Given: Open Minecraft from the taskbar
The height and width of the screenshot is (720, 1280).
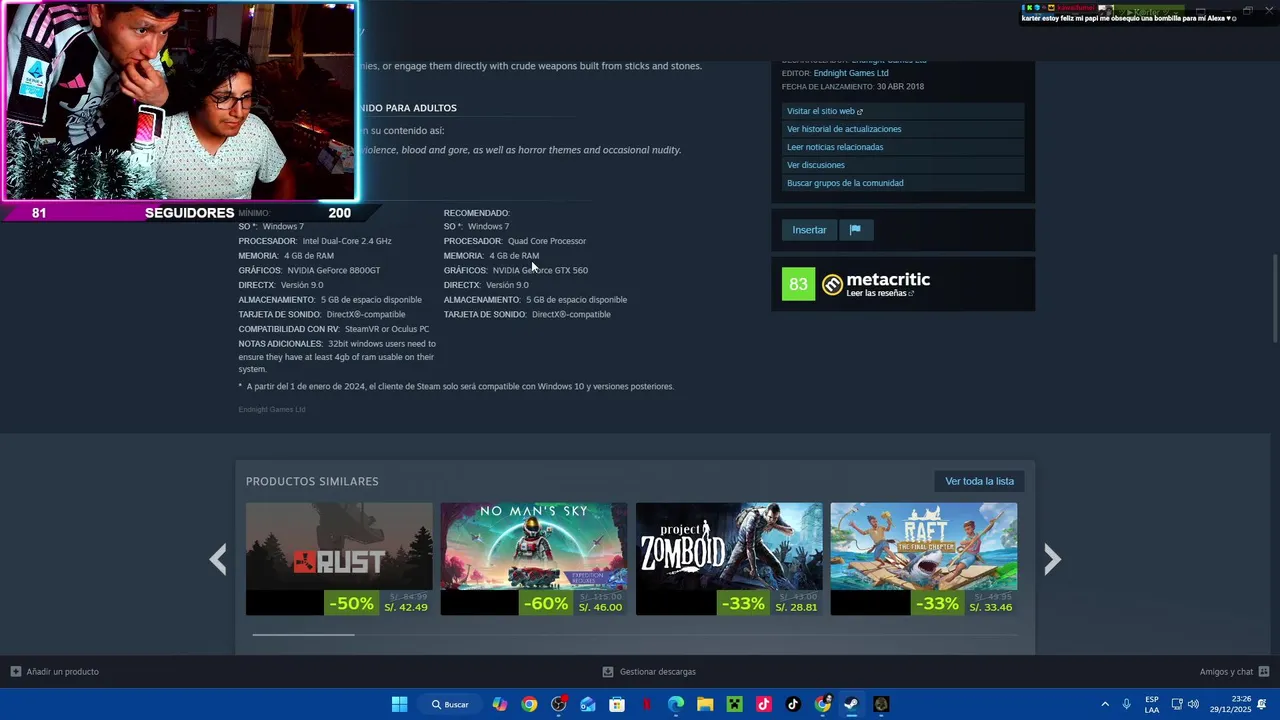Looking at the screenshot, I should coord(735,704).
